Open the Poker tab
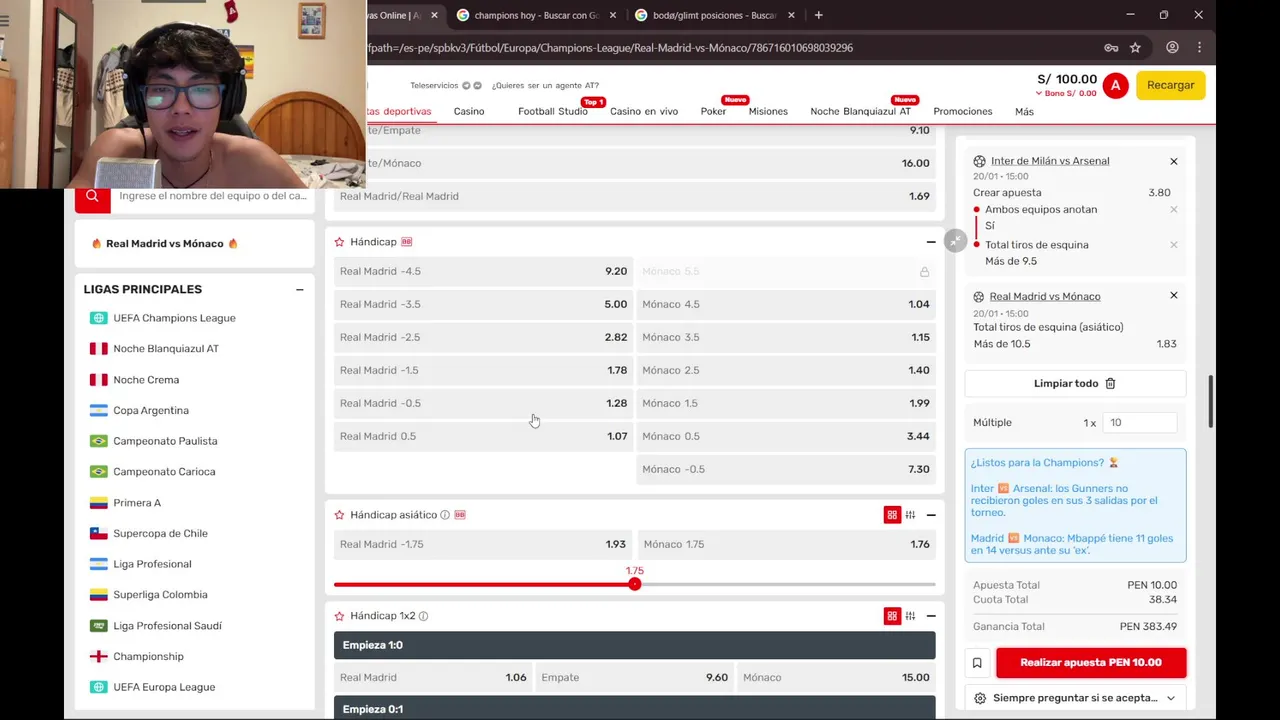 click(713, 111)
